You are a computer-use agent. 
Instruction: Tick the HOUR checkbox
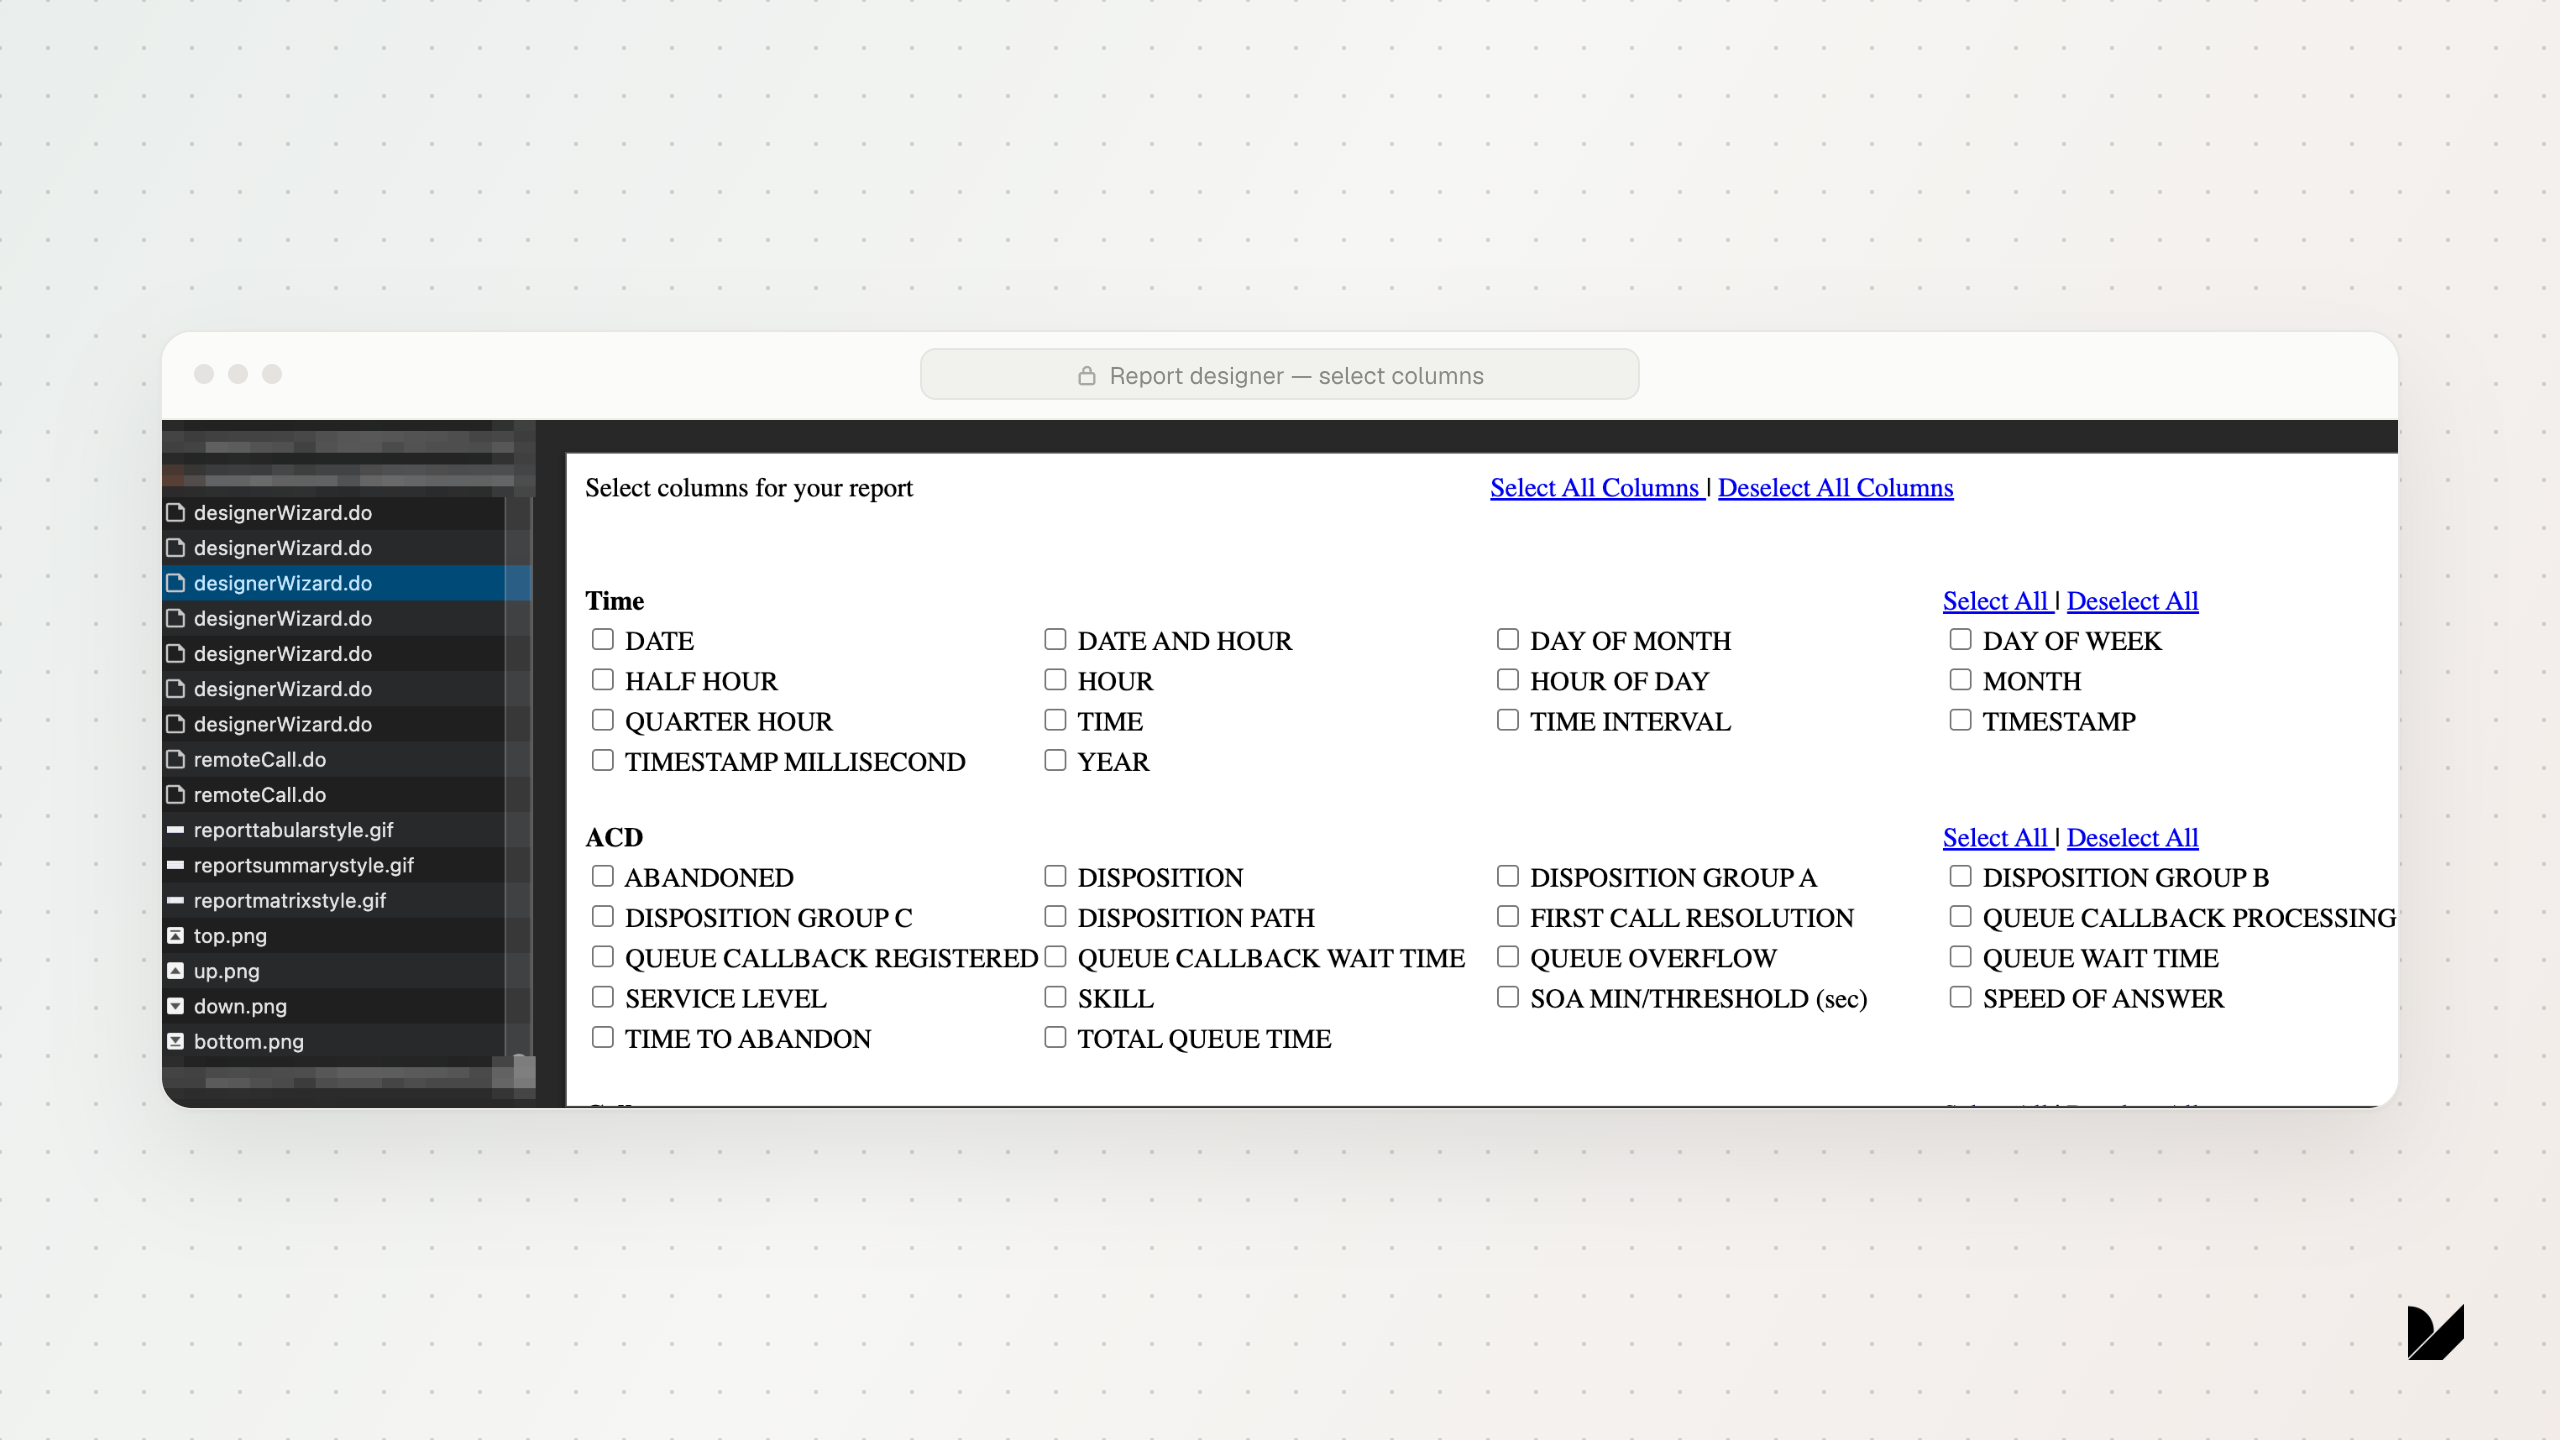click(x=1055, y=680)
